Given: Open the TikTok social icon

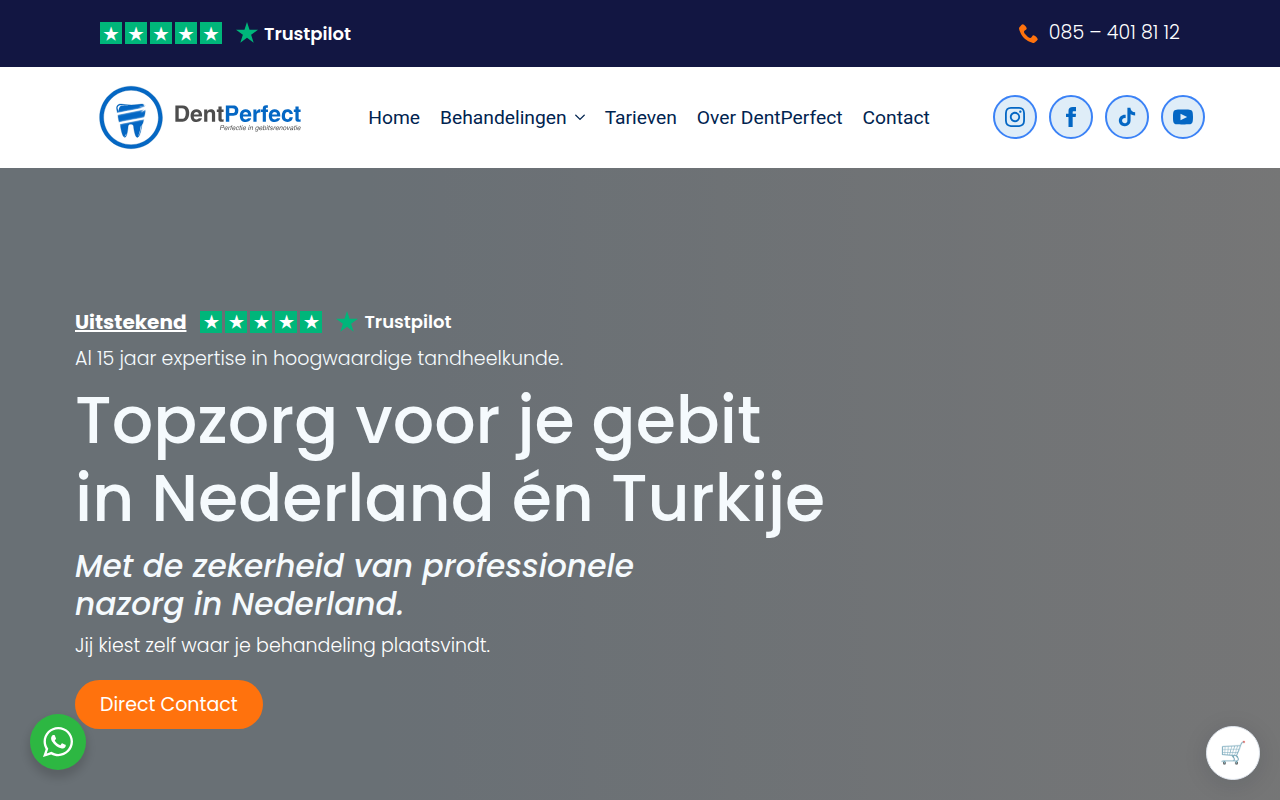Looking at the screenshot, I should tap(1127, 117).
